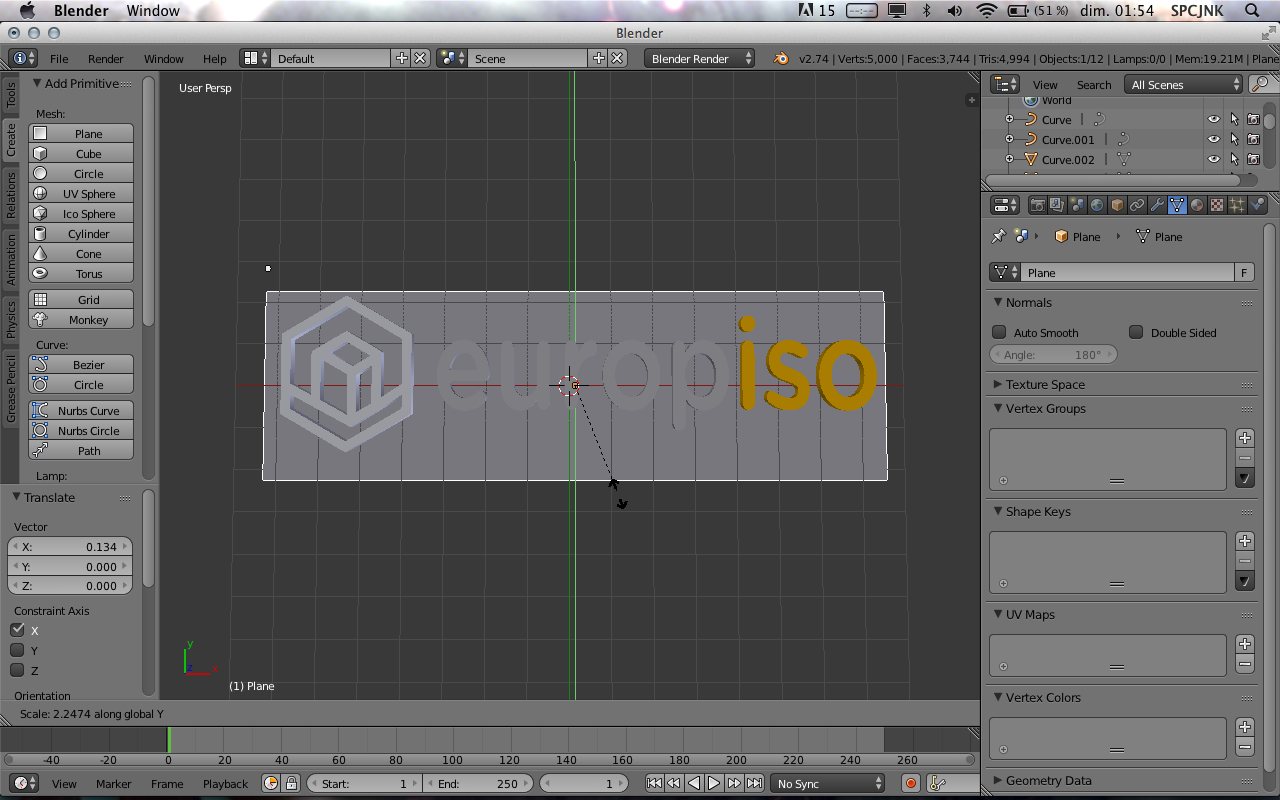Switch to the Physics side tab

point(11,319)
